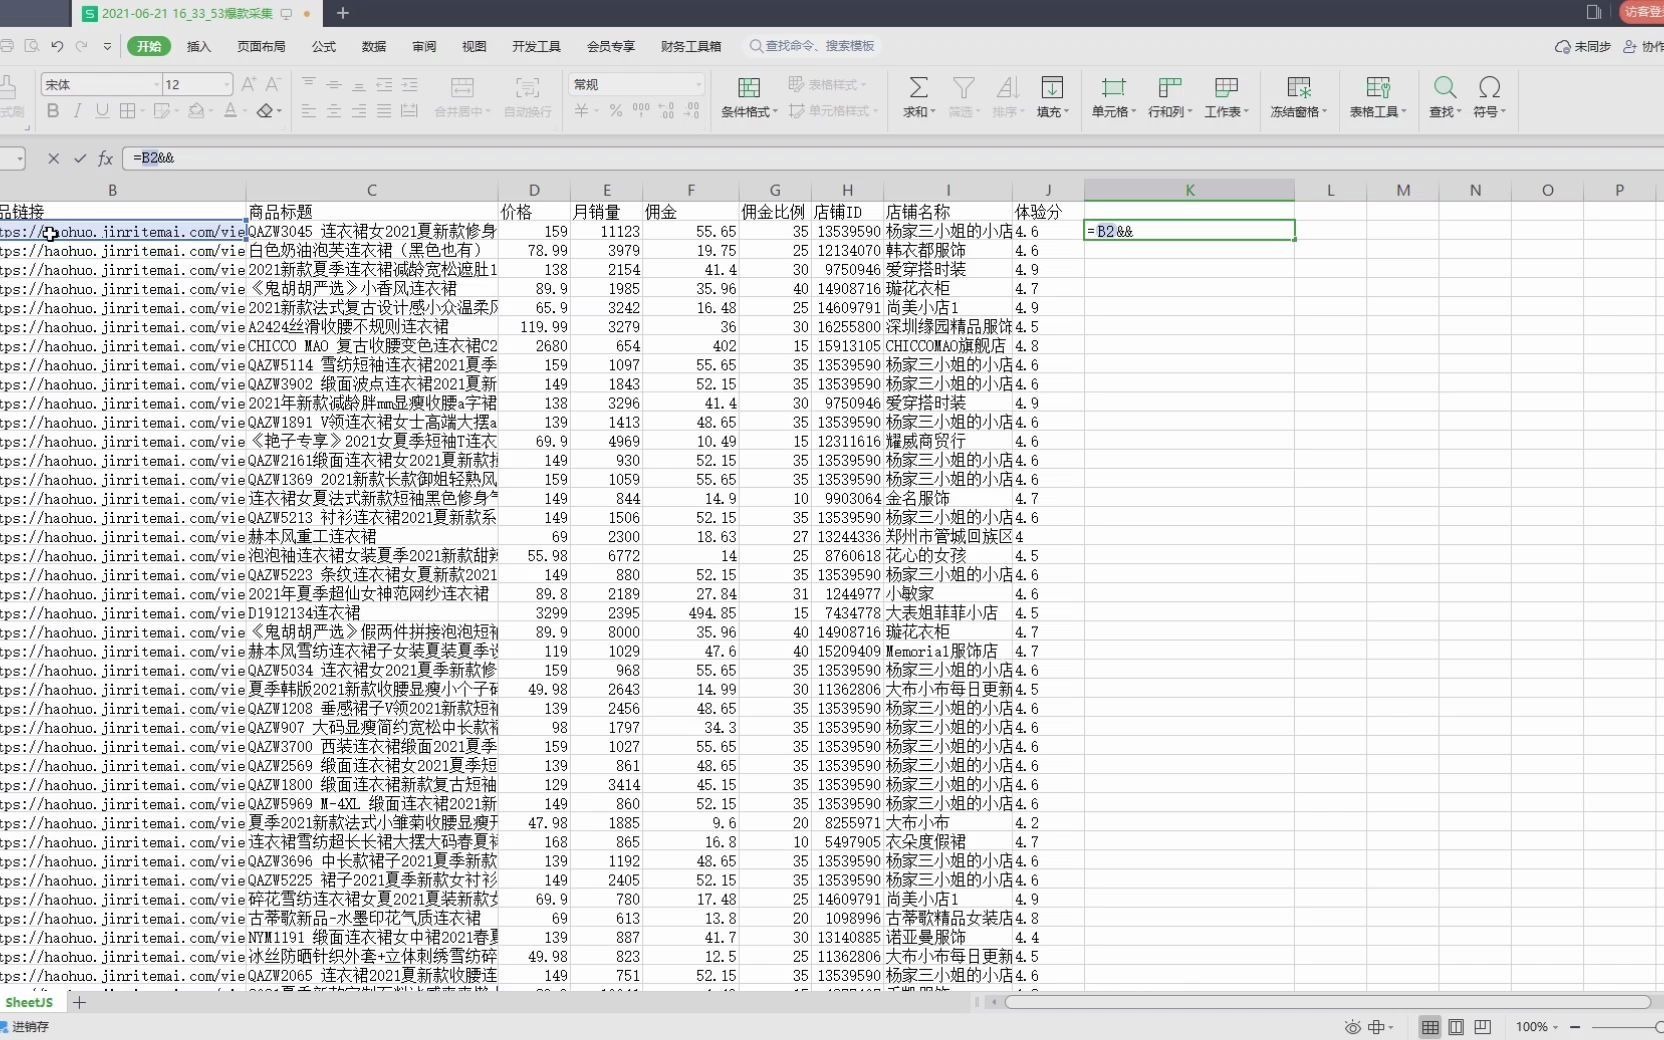The height and width of the screenshot is (1040, 1664).
Task: Select column K header
Action: [1189, 190]
